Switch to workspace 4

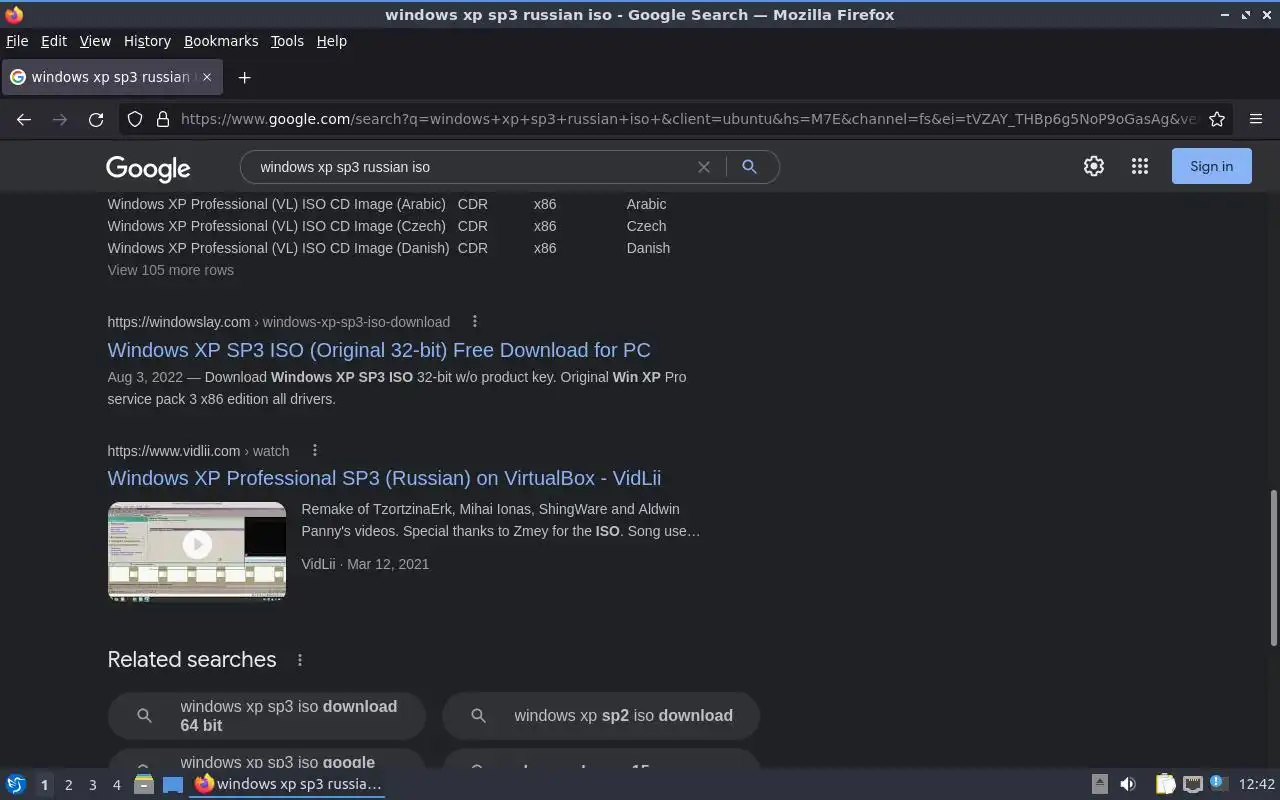point(117,785)
